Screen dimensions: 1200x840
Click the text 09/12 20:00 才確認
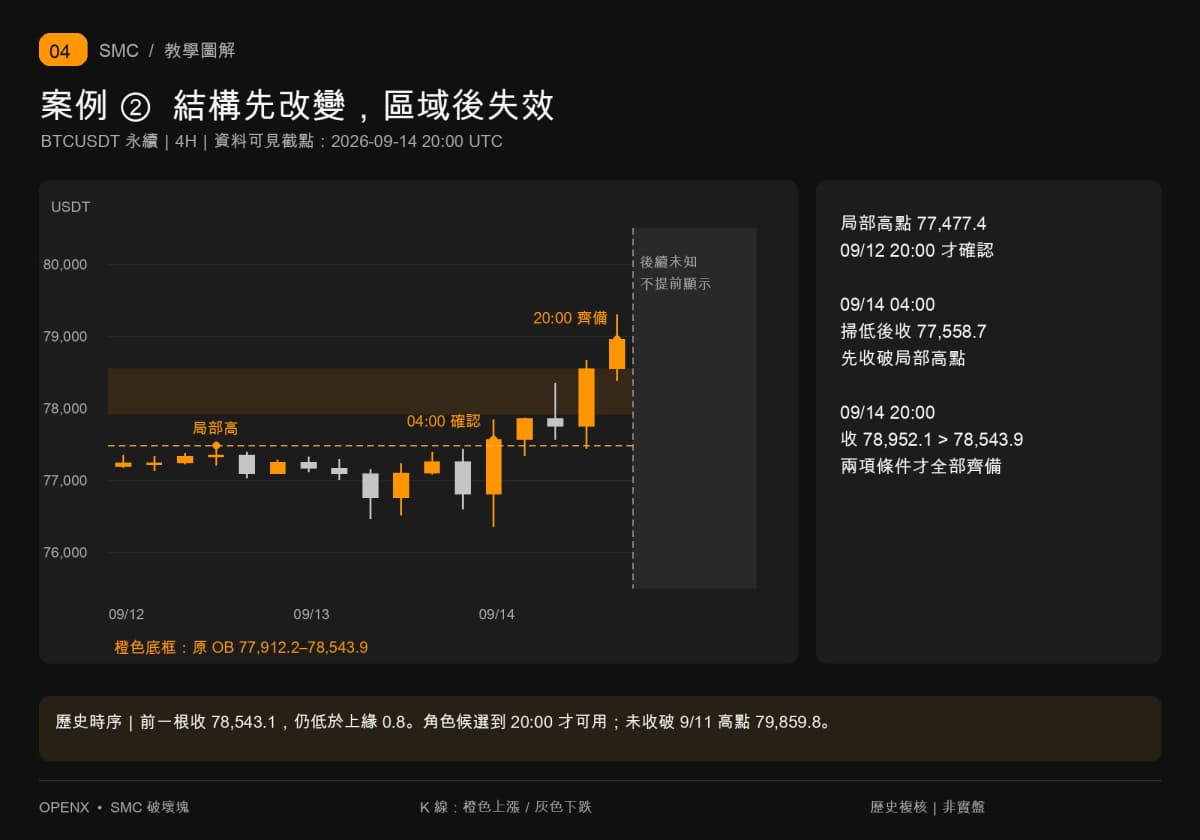click(917, 250)
